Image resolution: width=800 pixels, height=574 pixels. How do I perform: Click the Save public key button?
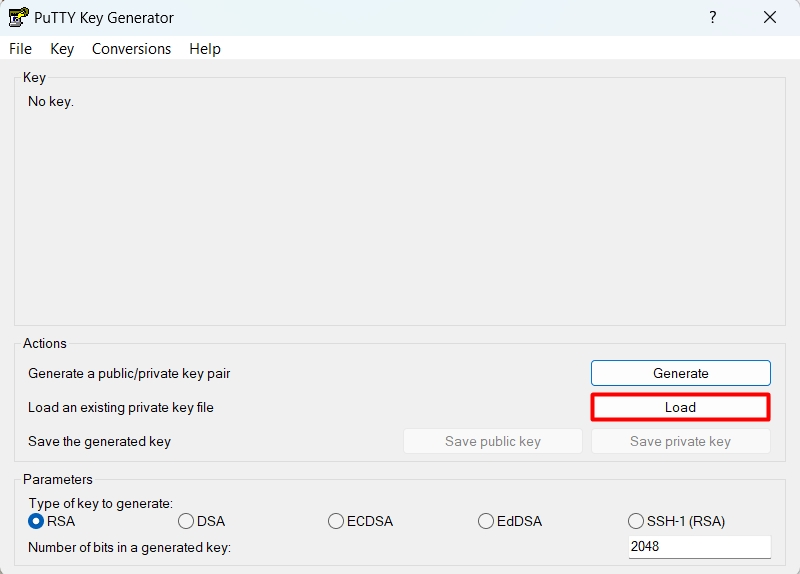click(493, 441)
